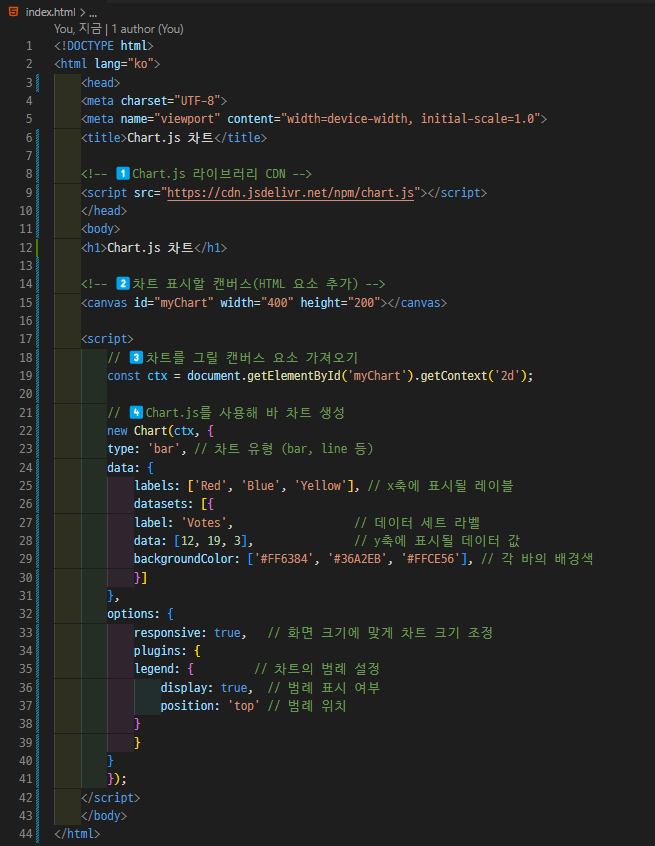Screen dimensions: 655x846
Task: Click the HTML5 file icon in breadcrumb
Action: (13, 11)
